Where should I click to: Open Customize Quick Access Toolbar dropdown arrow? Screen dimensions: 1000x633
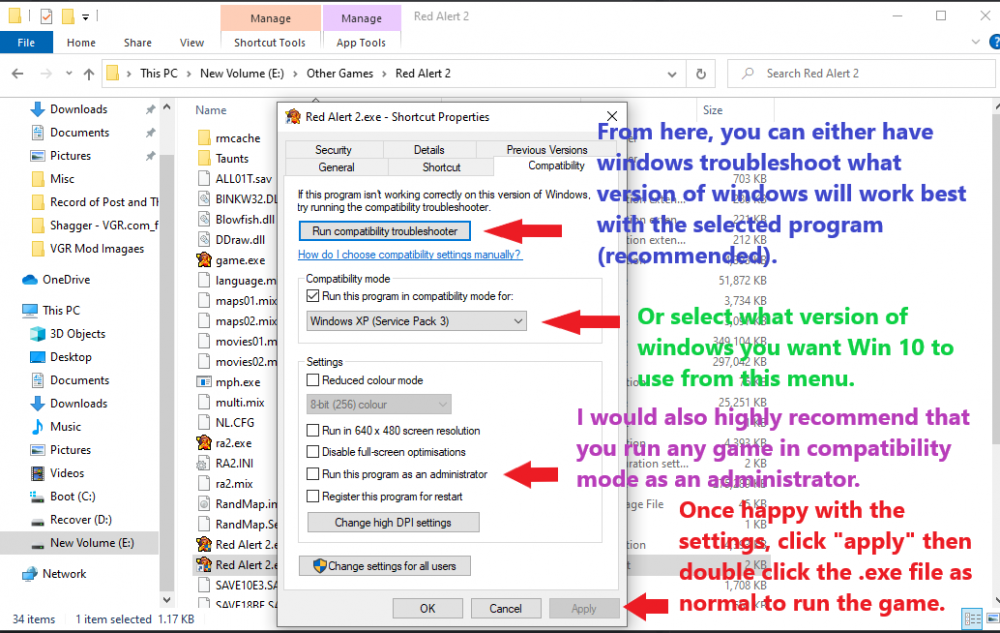coord(85,17)
